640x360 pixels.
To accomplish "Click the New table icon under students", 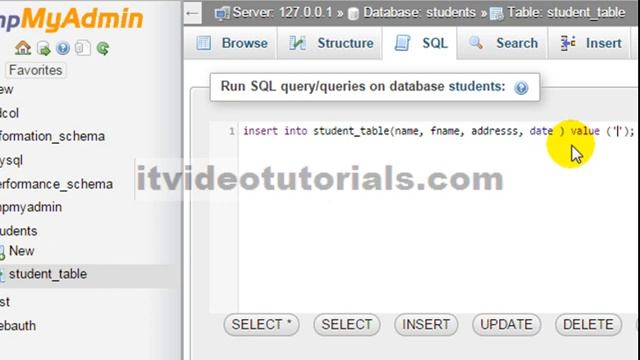I will (2, 252).
